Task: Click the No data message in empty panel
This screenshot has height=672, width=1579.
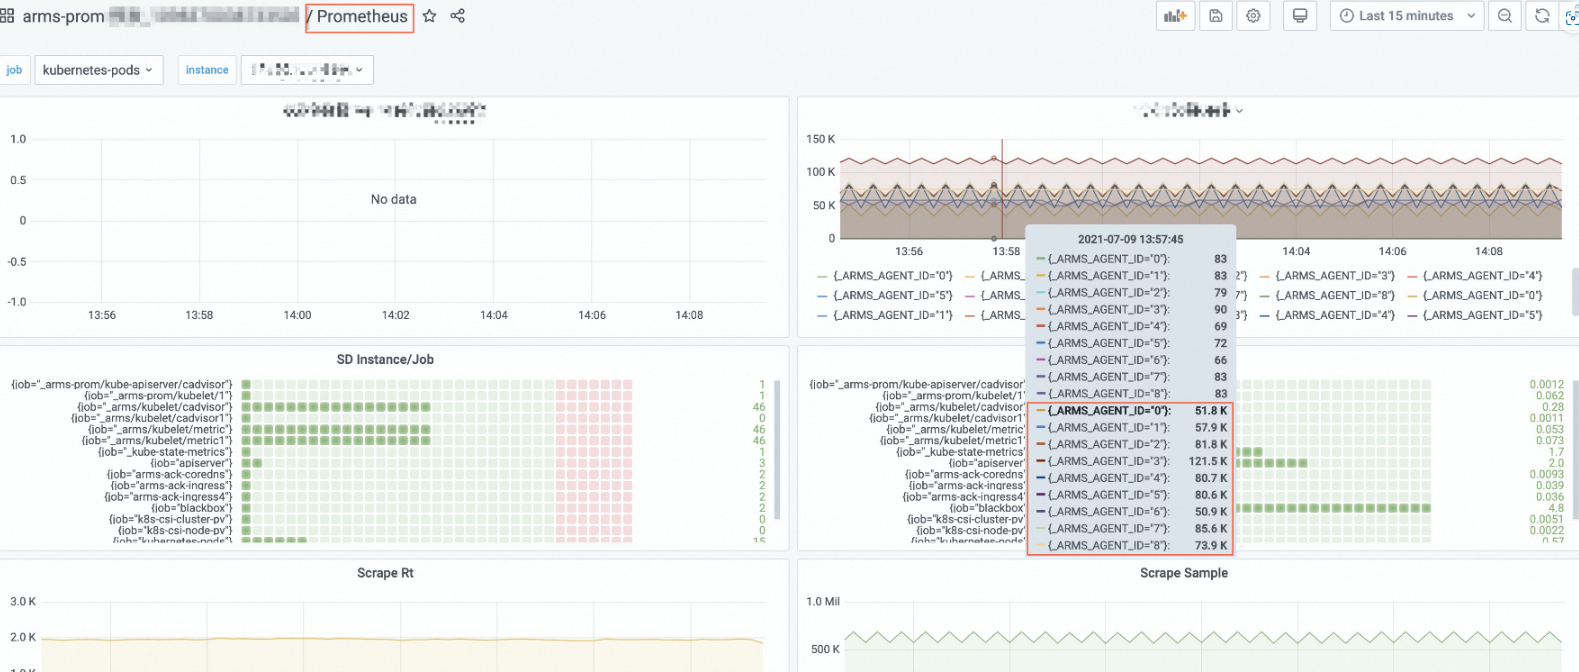Action: [393, 200]
